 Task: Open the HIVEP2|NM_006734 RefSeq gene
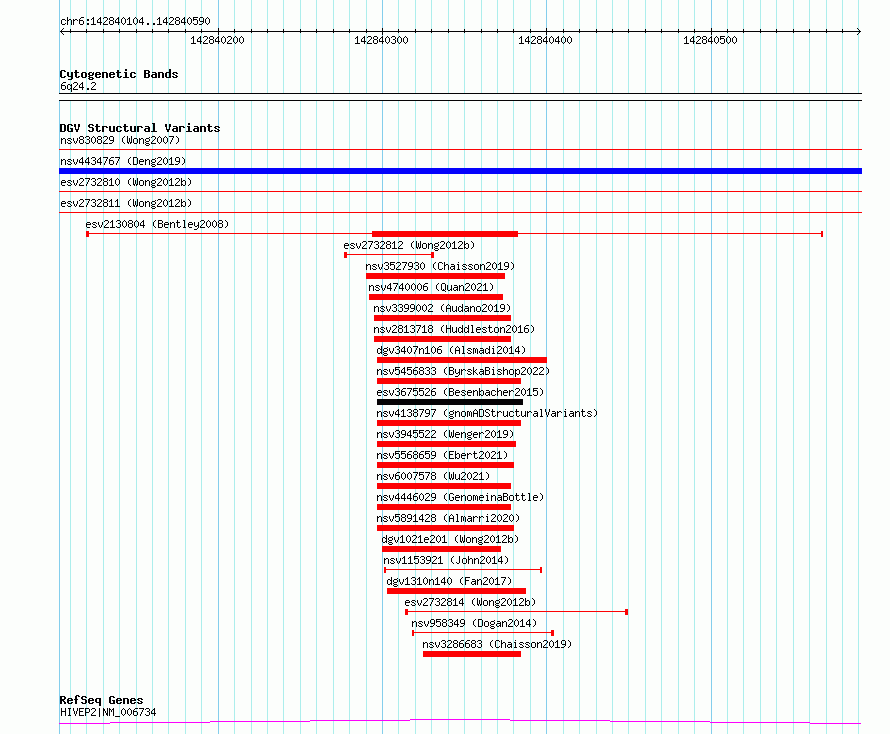[x=108, y=712]
